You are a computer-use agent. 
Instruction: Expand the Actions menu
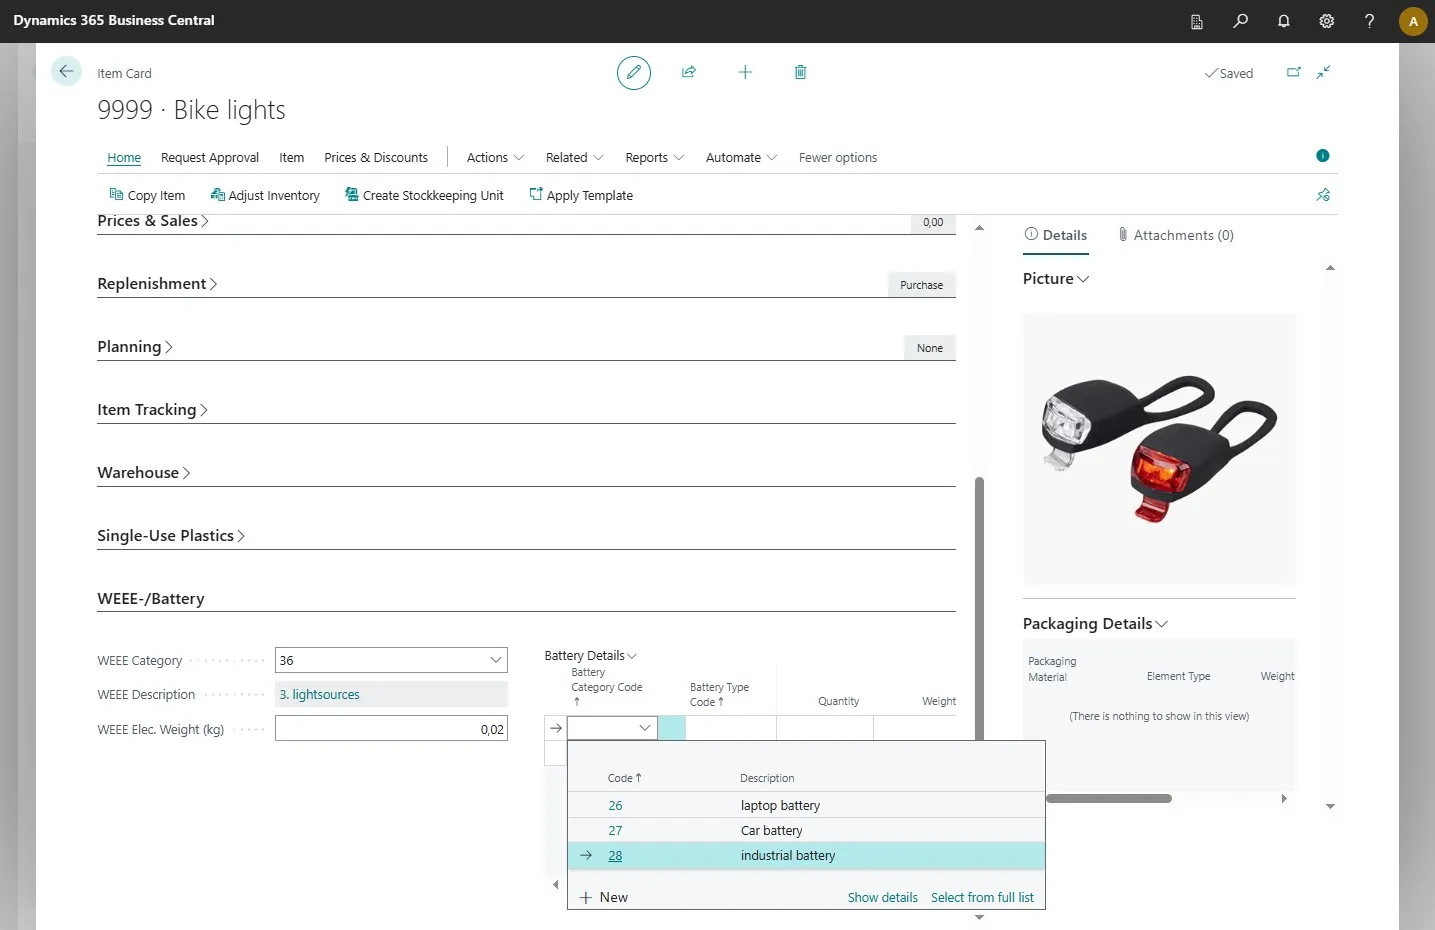click(495, 158)
